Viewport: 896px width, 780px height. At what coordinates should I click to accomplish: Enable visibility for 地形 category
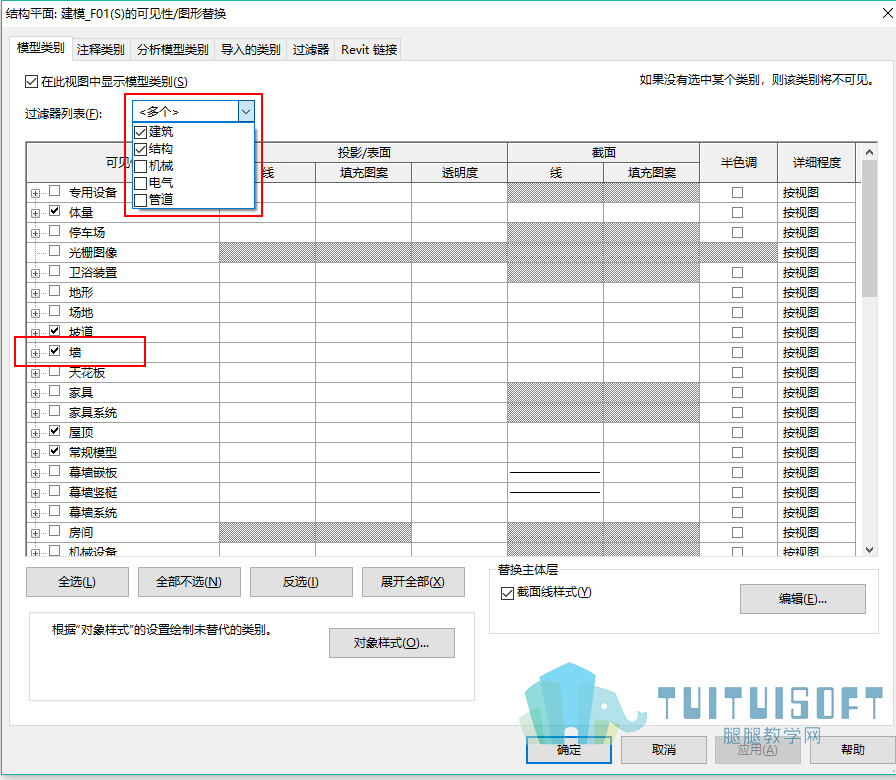[55, 291]
